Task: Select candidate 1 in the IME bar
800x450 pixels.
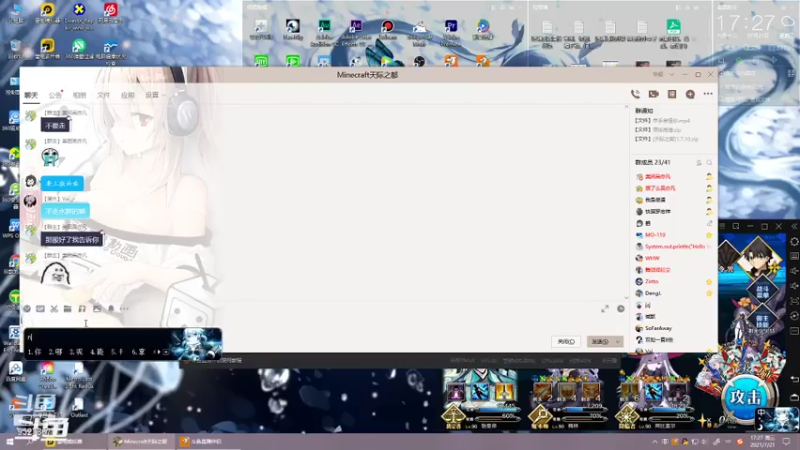Action: click(35, 352)
